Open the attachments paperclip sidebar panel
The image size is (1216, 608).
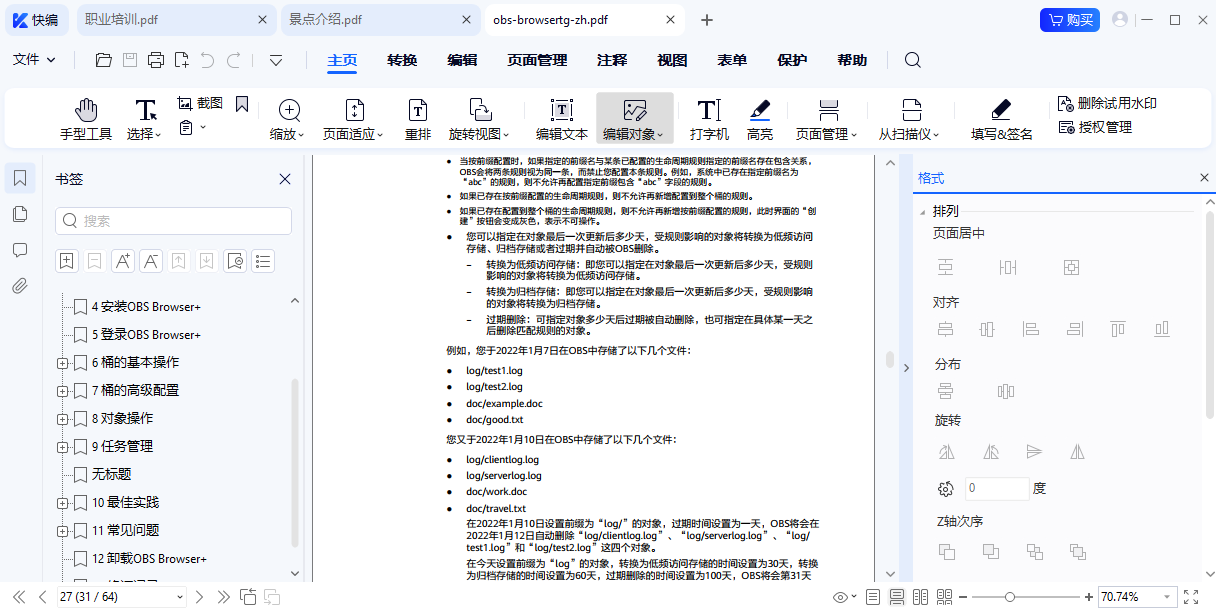[20, 286]
